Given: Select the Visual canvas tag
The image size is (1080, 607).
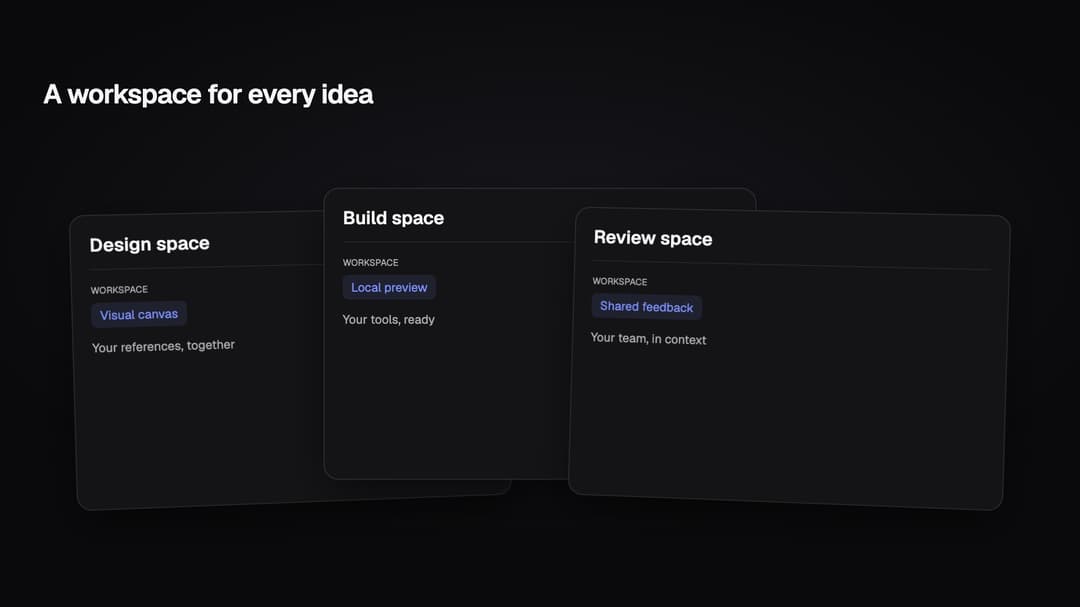Looking at the screenshot, I should click(138, 314).
